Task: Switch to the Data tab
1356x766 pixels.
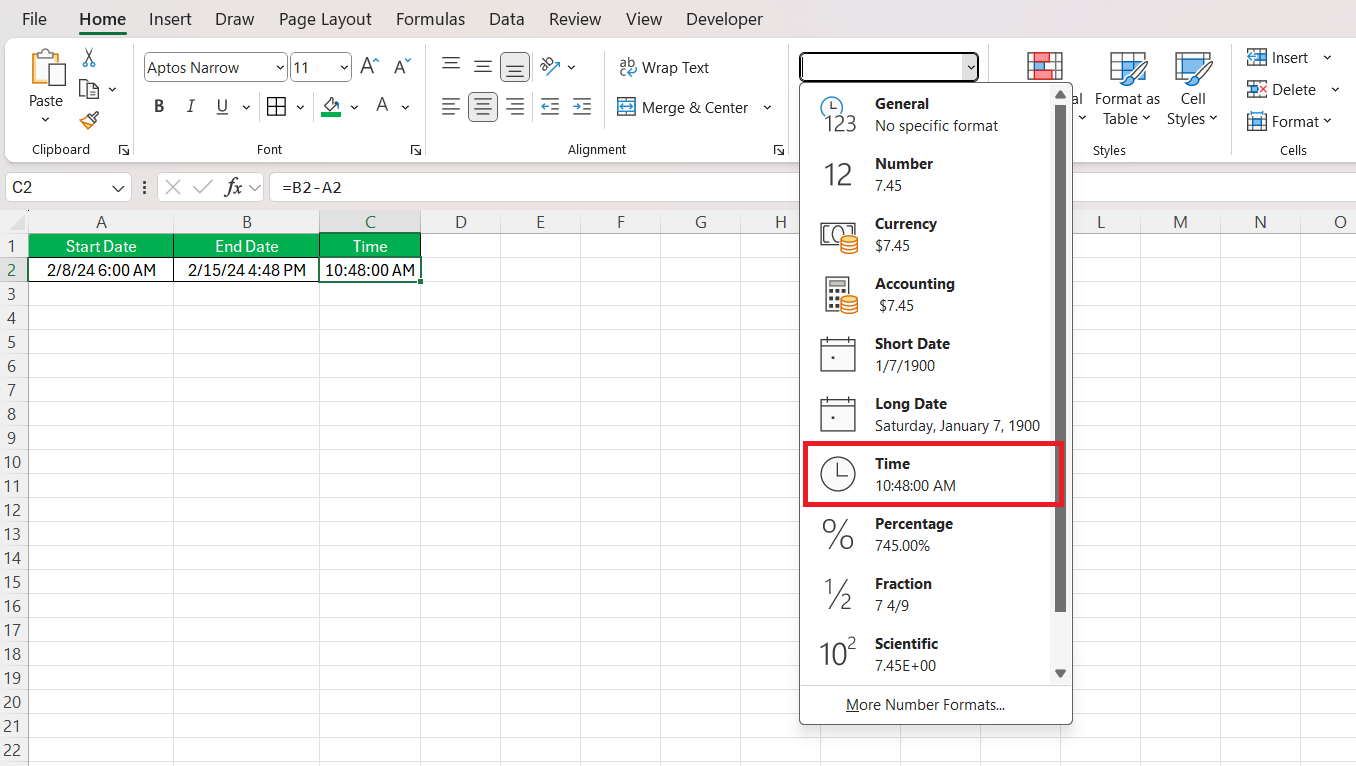Action: (x=507, y=19)
